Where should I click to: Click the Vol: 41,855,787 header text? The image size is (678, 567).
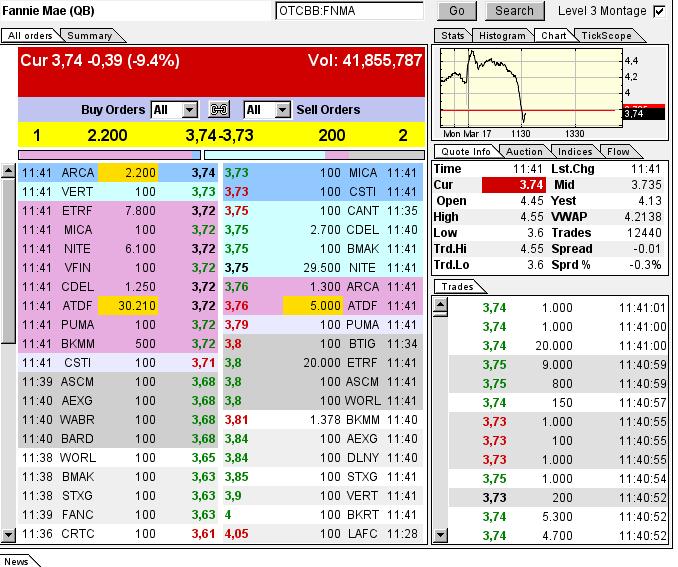[365, 61]
